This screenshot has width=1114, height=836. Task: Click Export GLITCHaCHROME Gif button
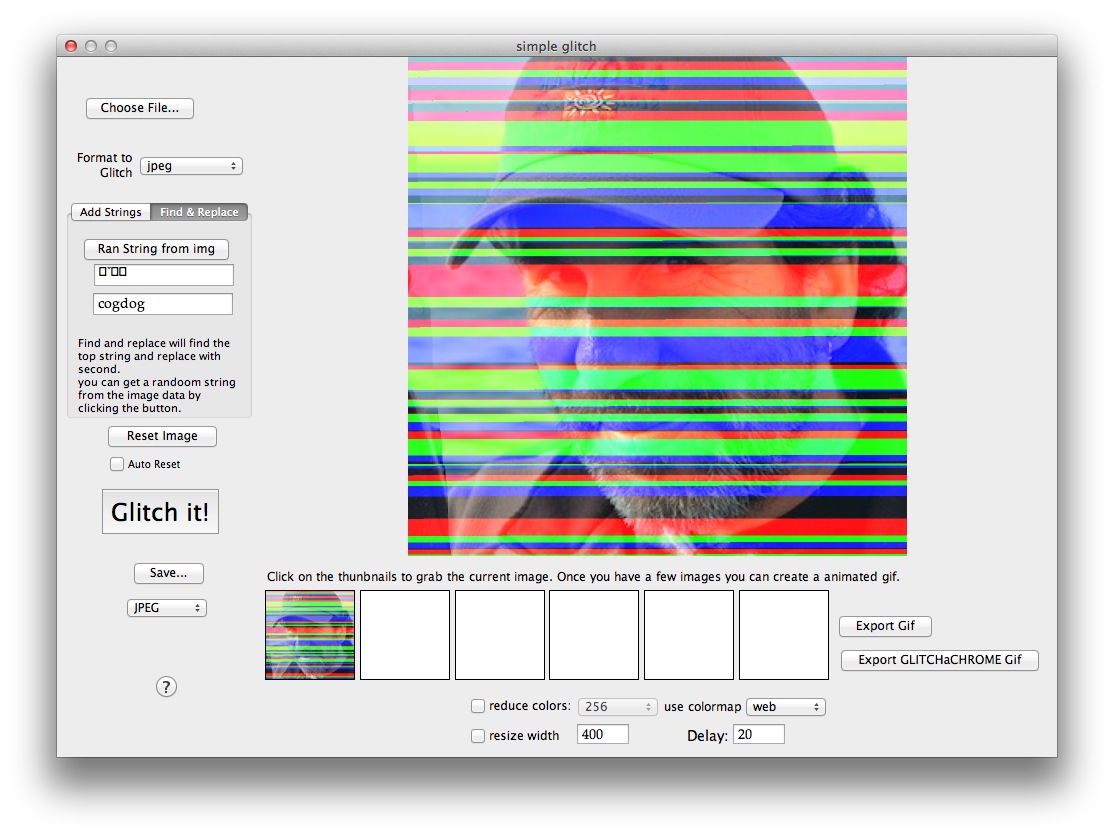tap(939, 660)
